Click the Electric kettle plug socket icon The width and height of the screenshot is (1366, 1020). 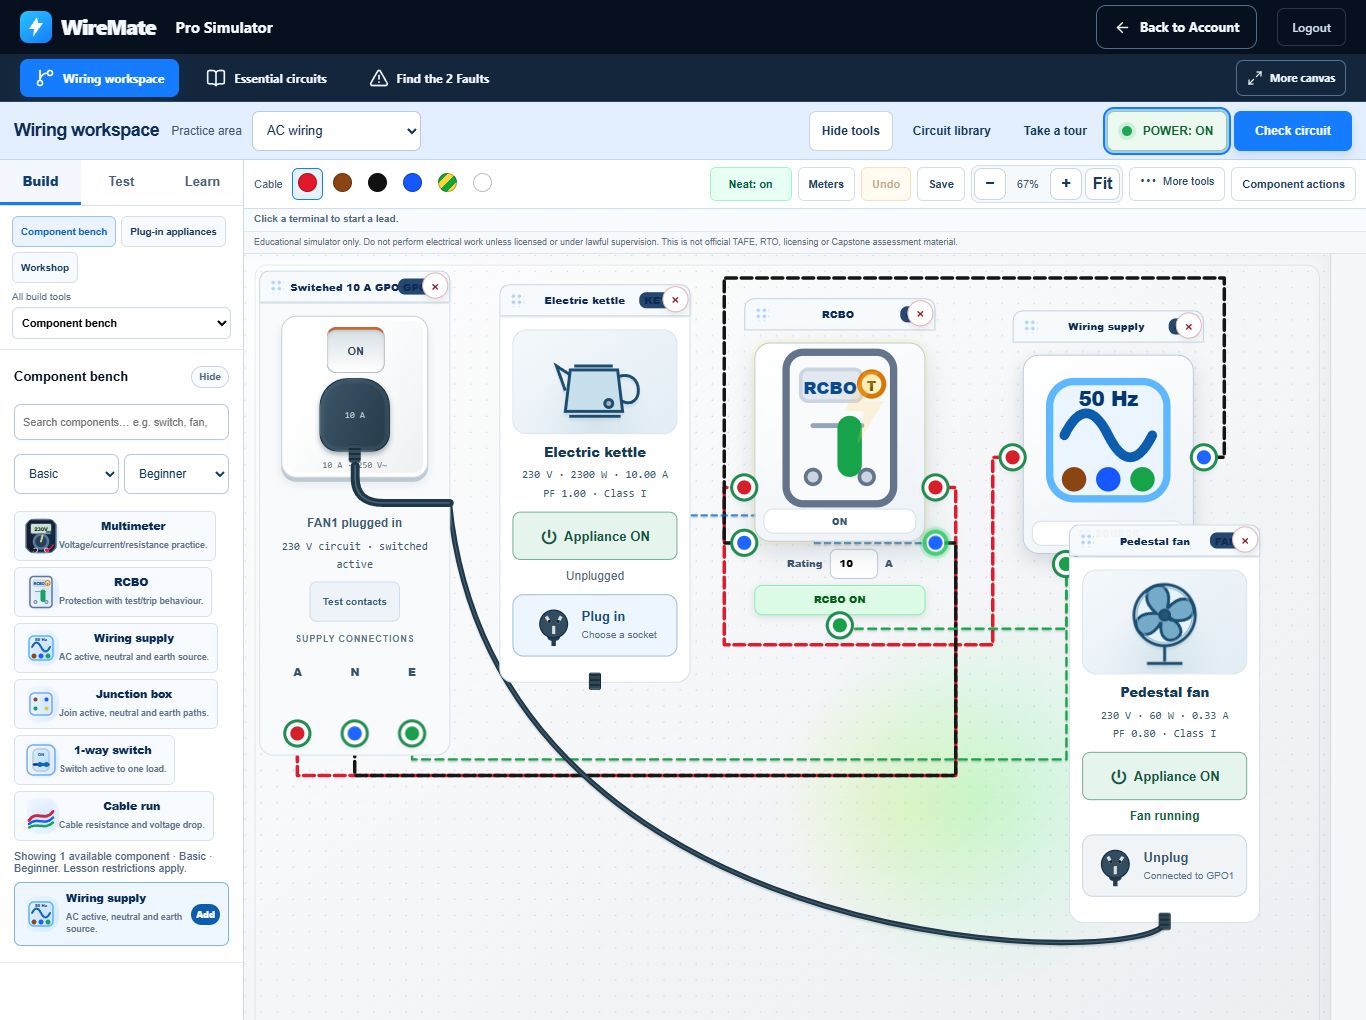coord(553,625)
